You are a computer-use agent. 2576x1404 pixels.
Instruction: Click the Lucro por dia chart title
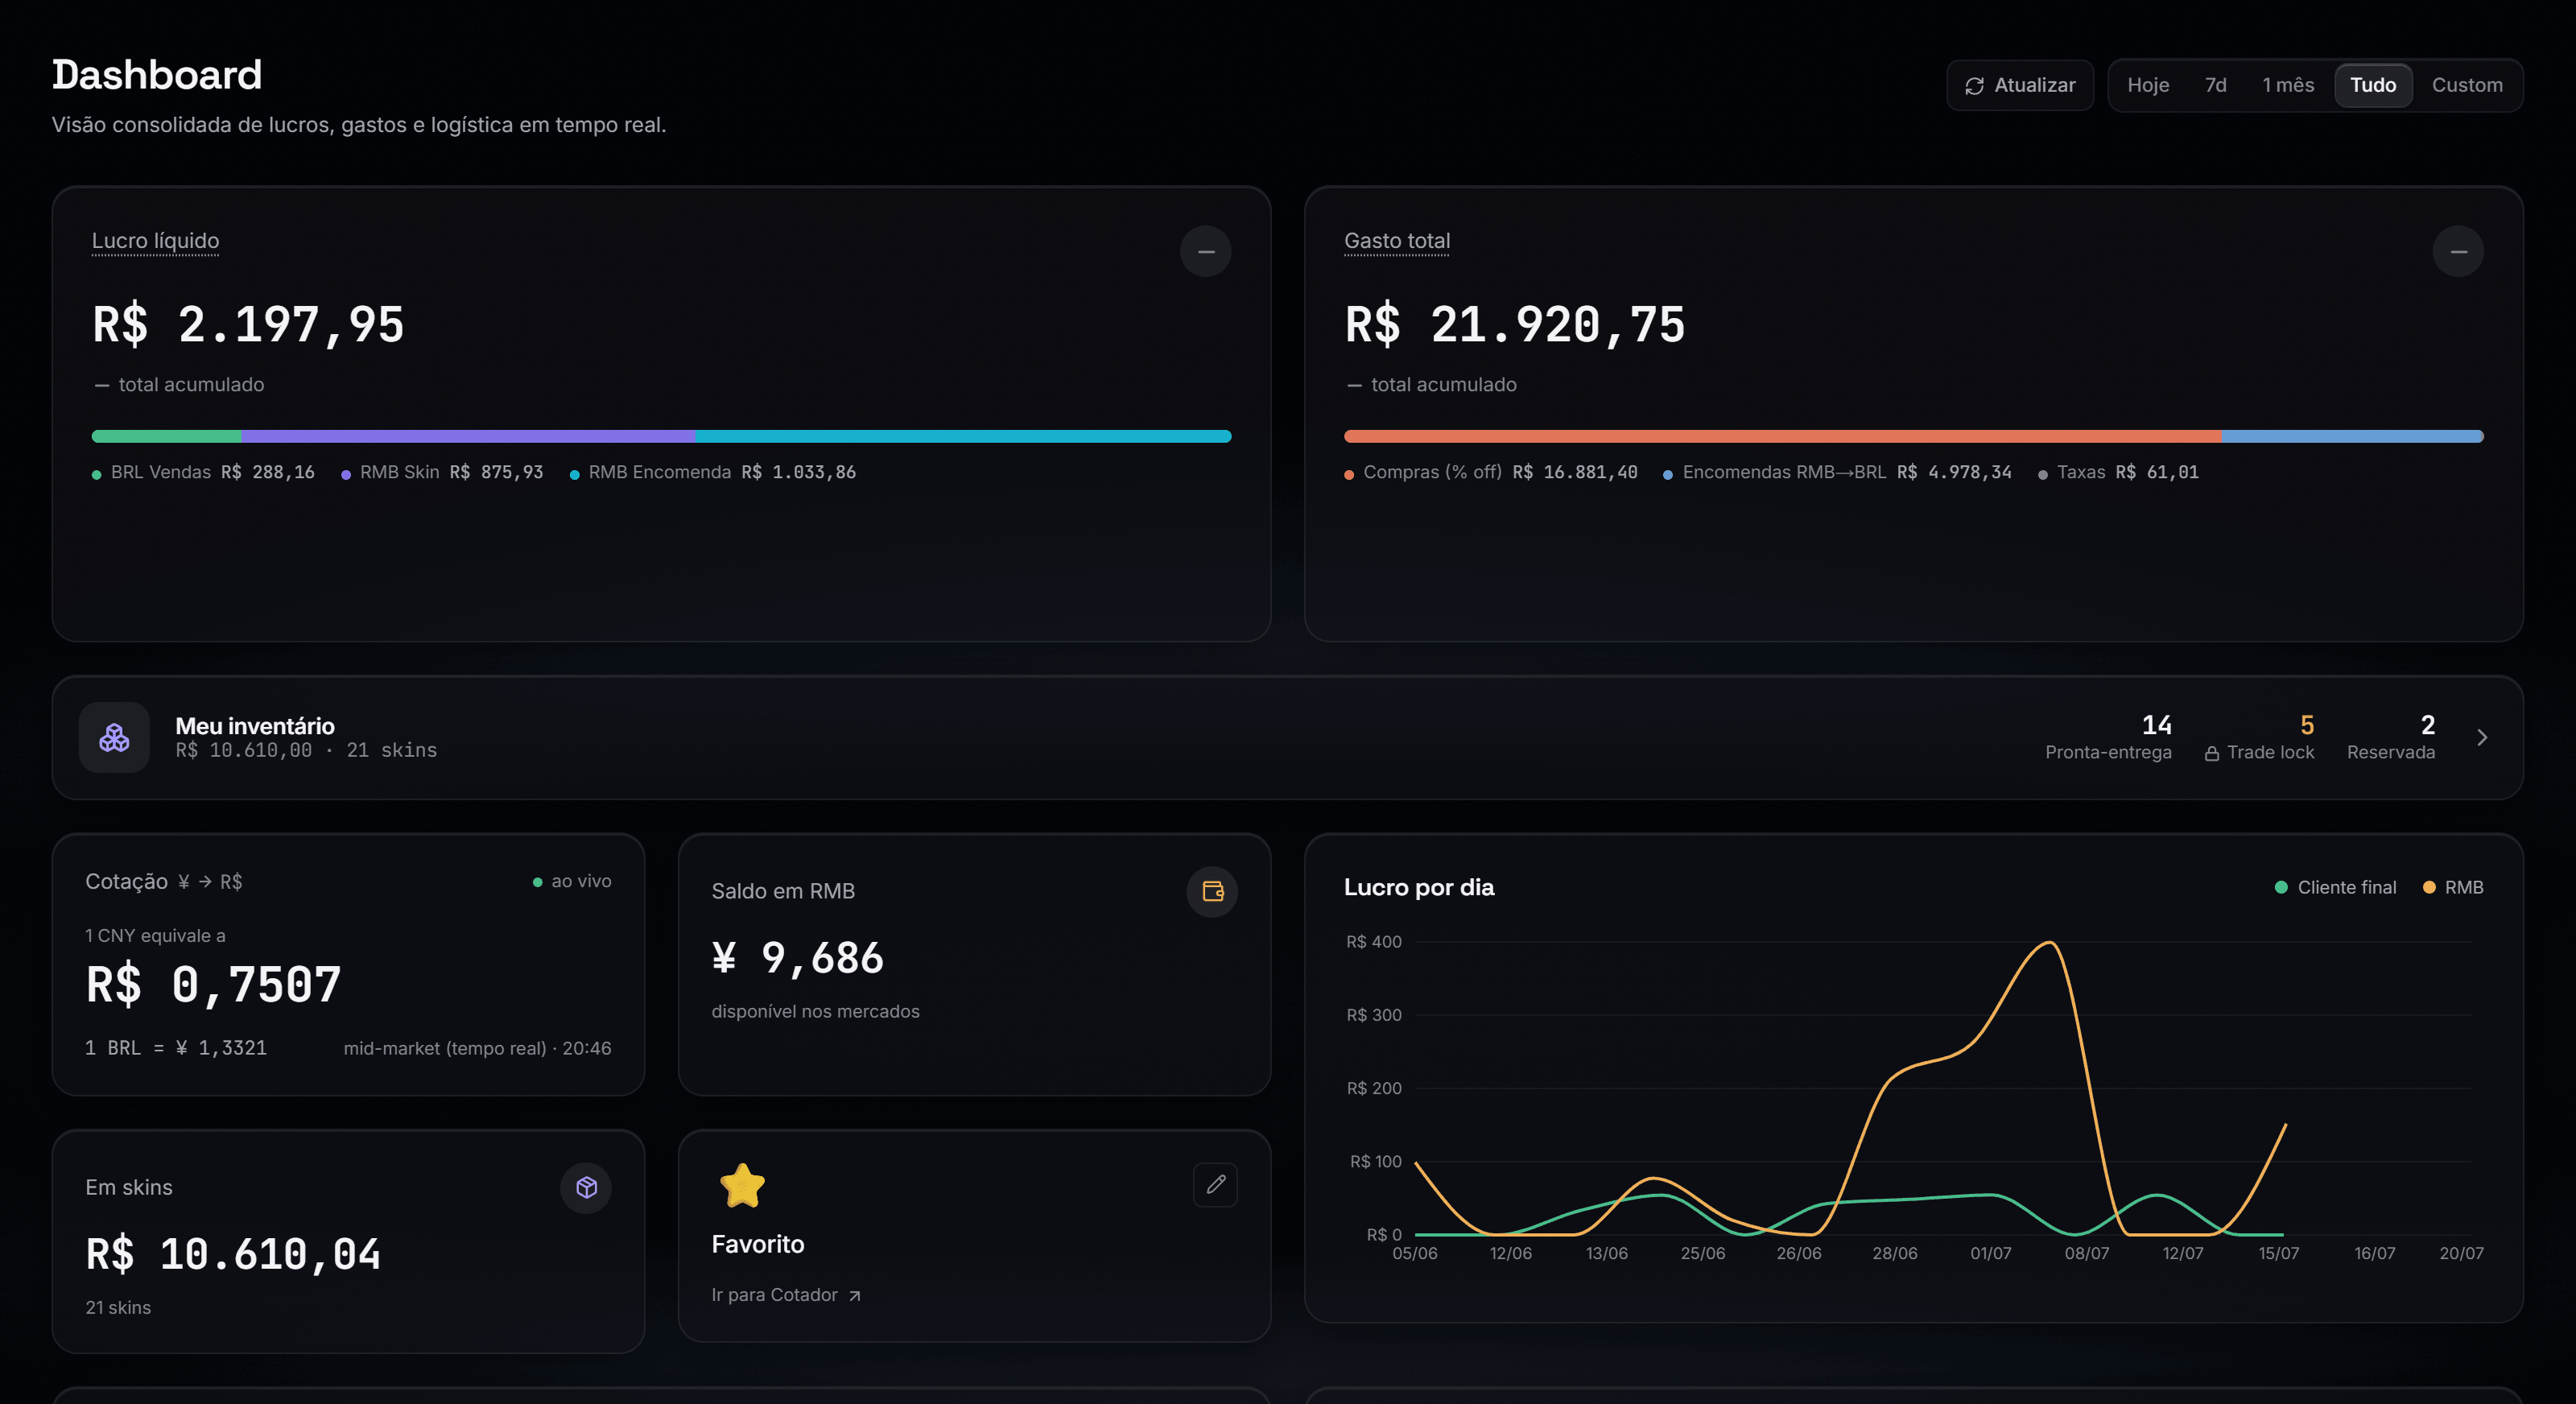click(x=1418, y=888)
